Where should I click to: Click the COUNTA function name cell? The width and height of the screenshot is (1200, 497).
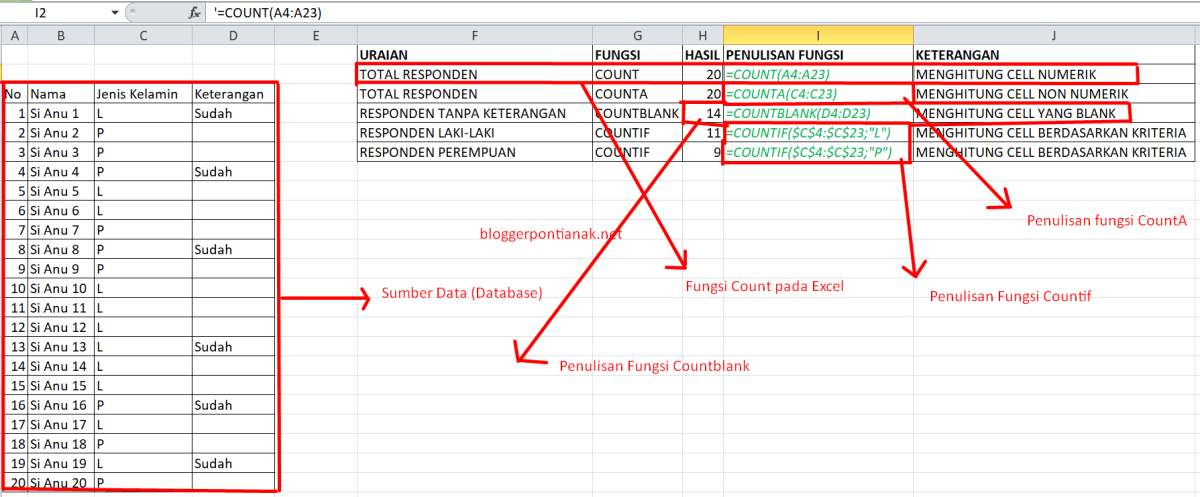point(636,93)
